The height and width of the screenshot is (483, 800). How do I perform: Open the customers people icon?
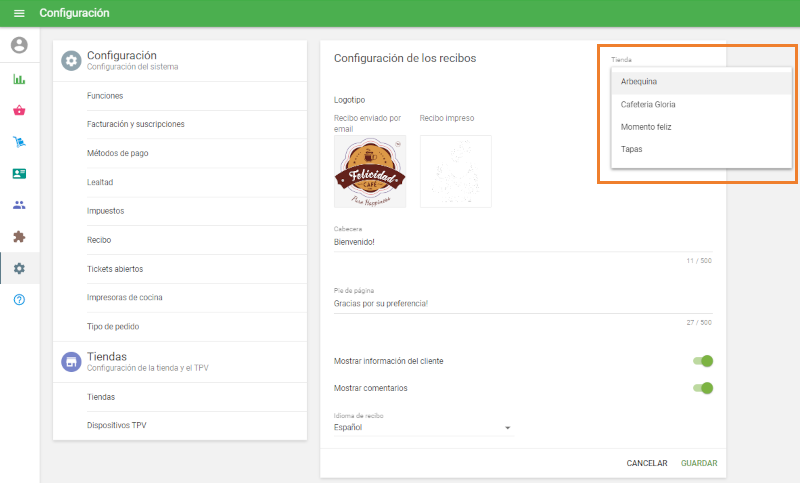[x=19, y=205]
